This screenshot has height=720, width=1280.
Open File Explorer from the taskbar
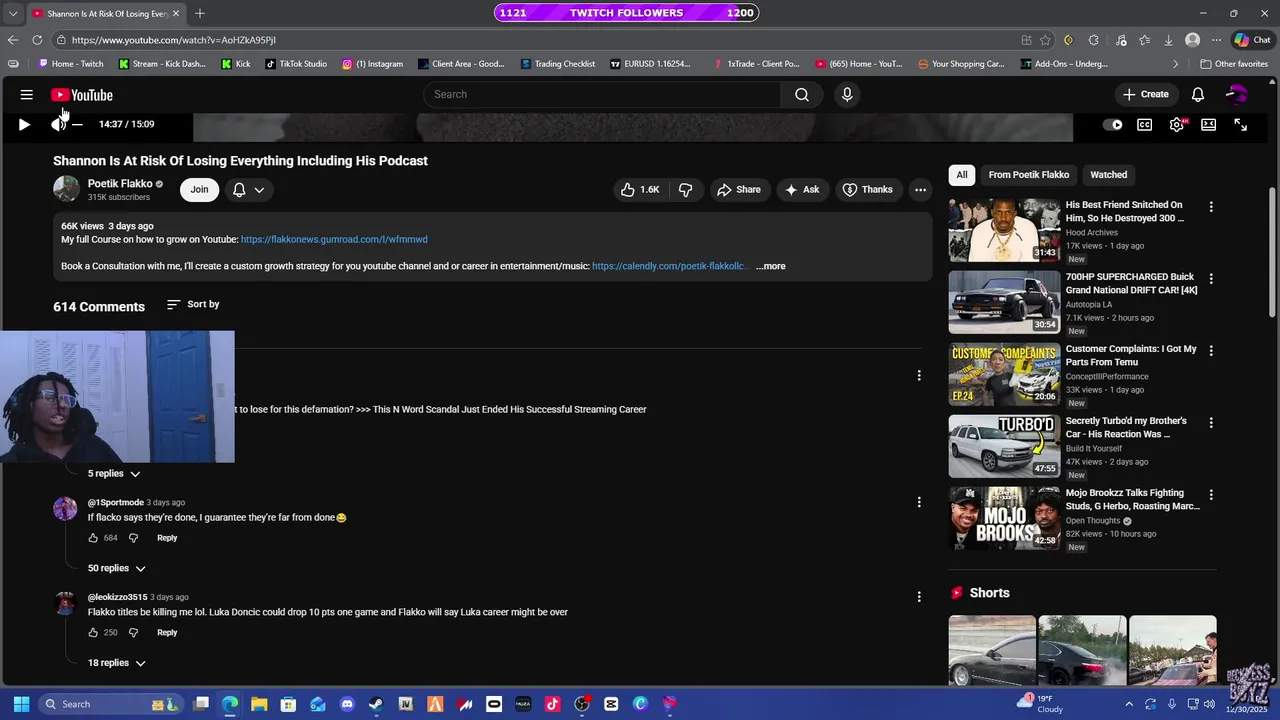[x=259, y=704]
